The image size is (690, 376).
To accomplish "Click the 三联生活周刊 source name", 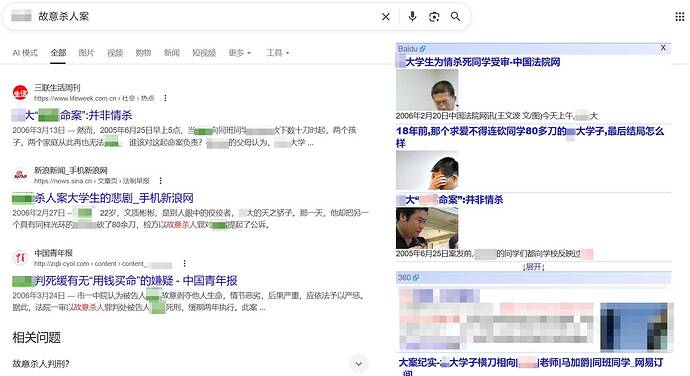I will click(57, 88).
